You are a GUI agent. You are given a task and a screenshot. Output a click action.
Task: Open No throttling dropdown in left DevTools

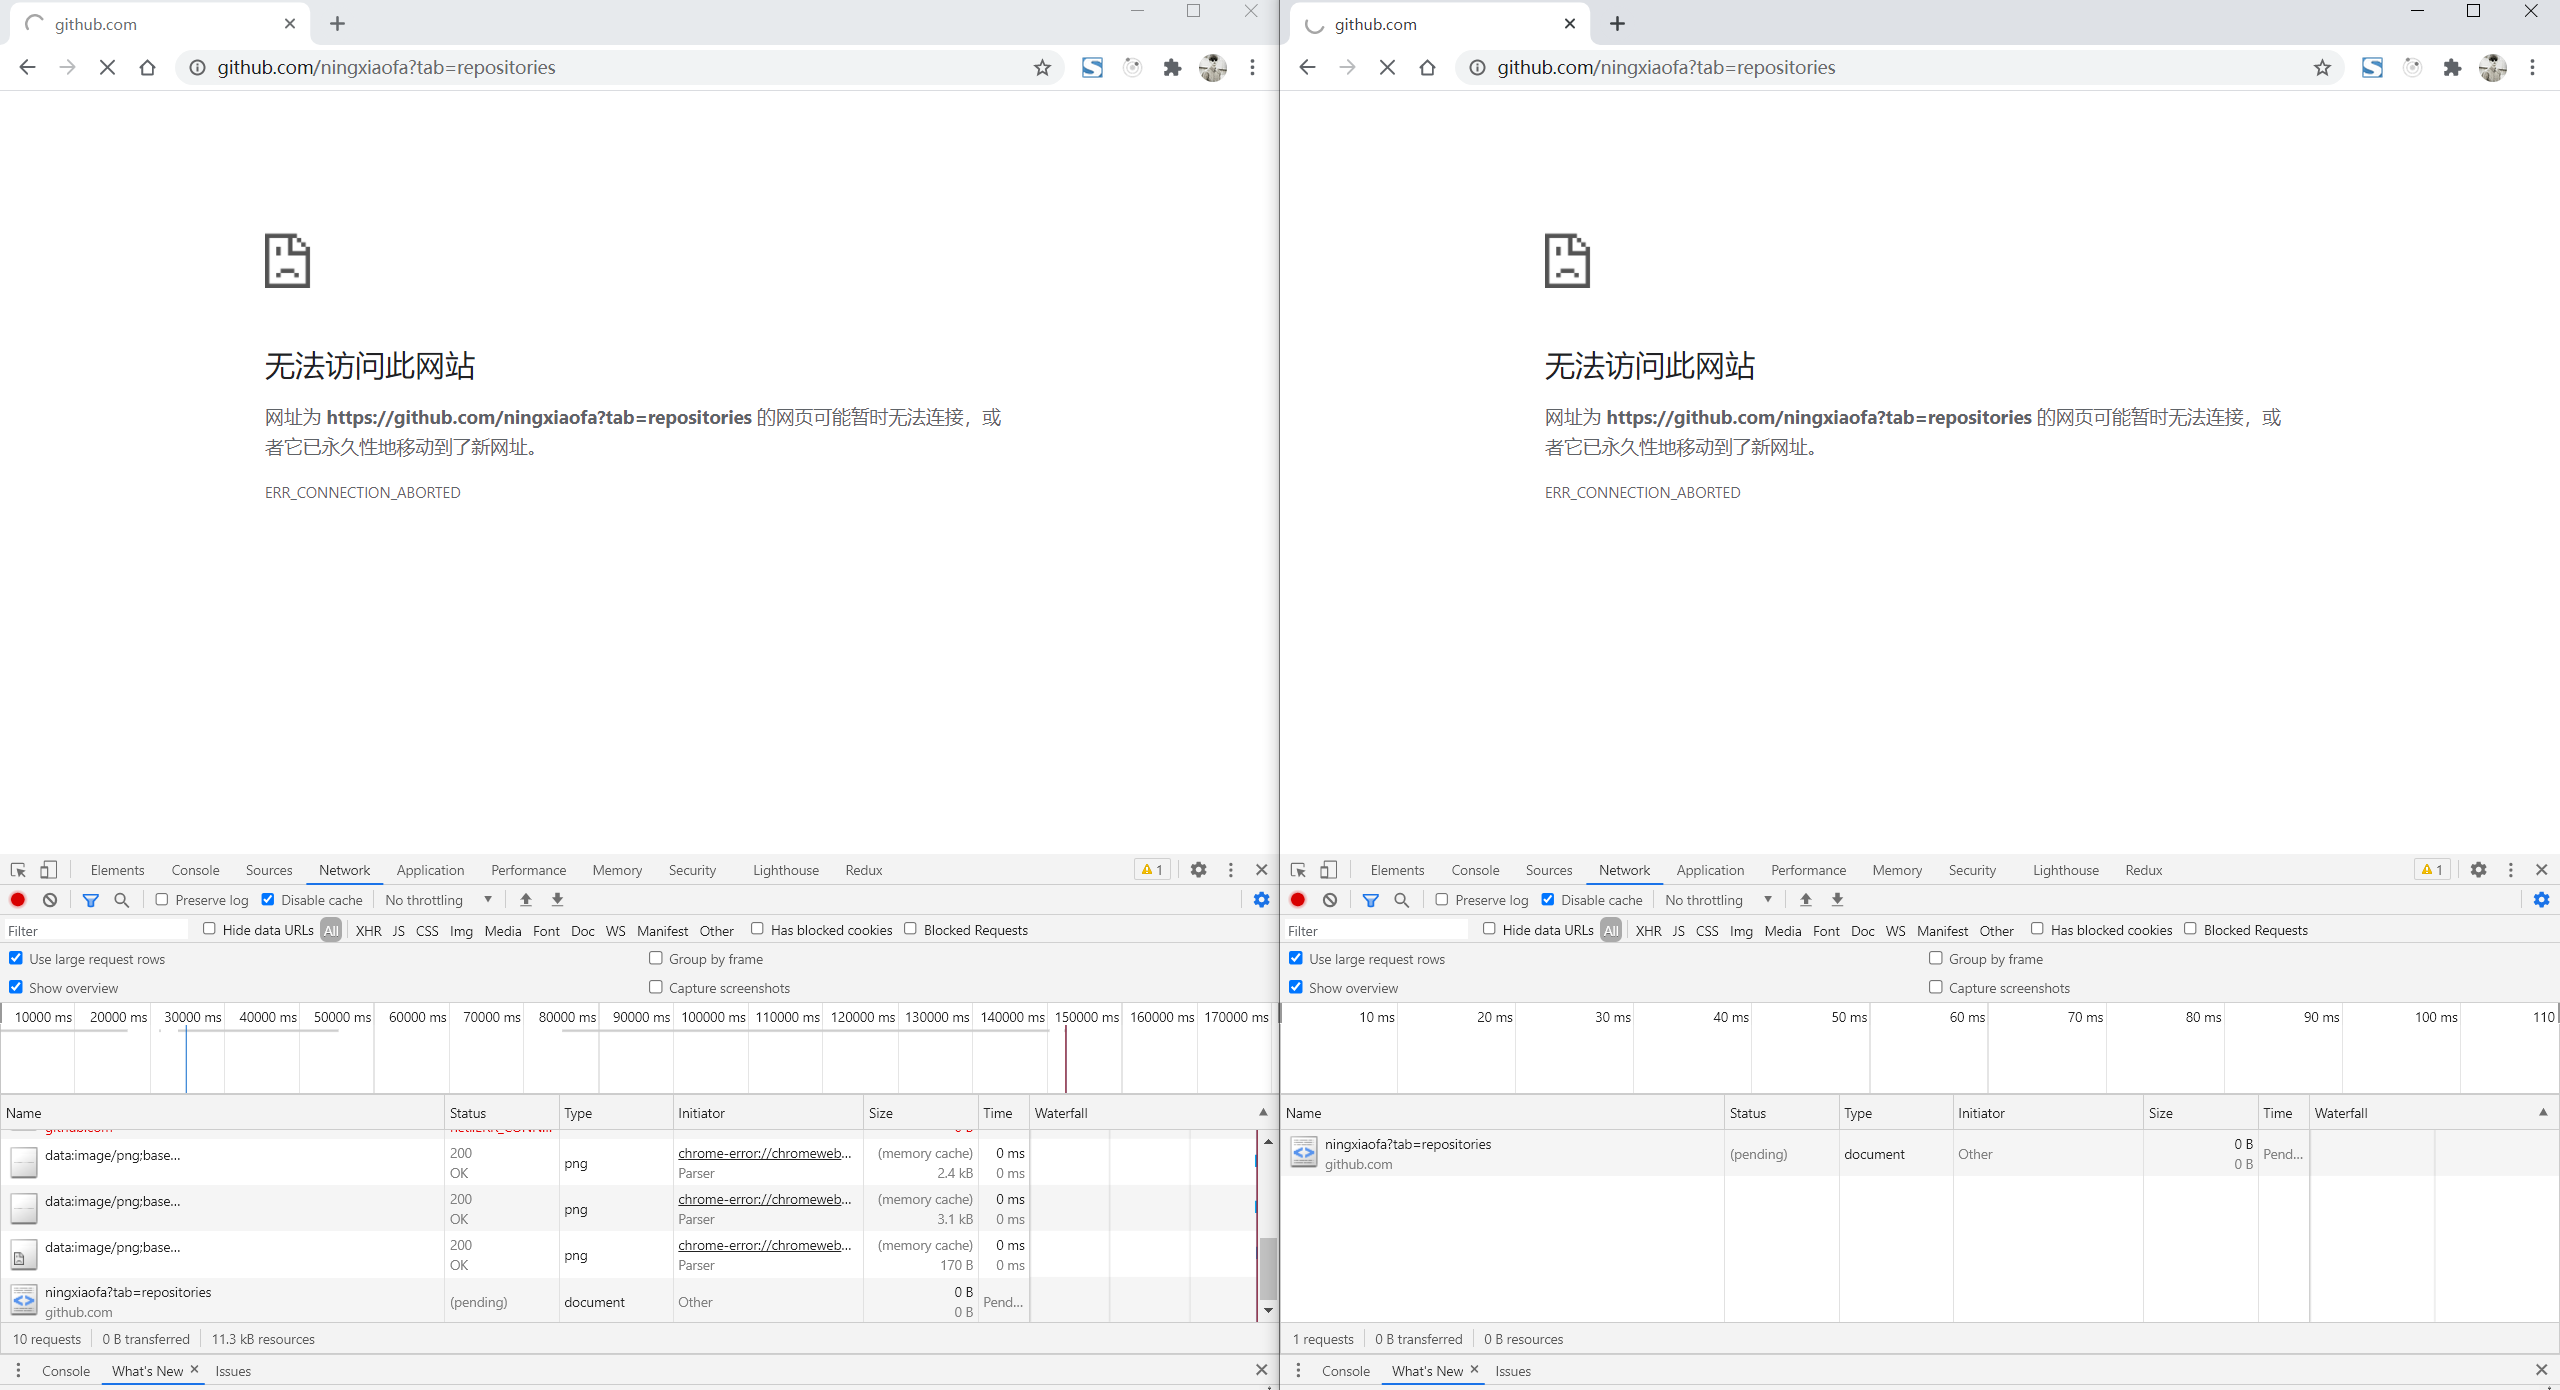(x=438, y=900)
